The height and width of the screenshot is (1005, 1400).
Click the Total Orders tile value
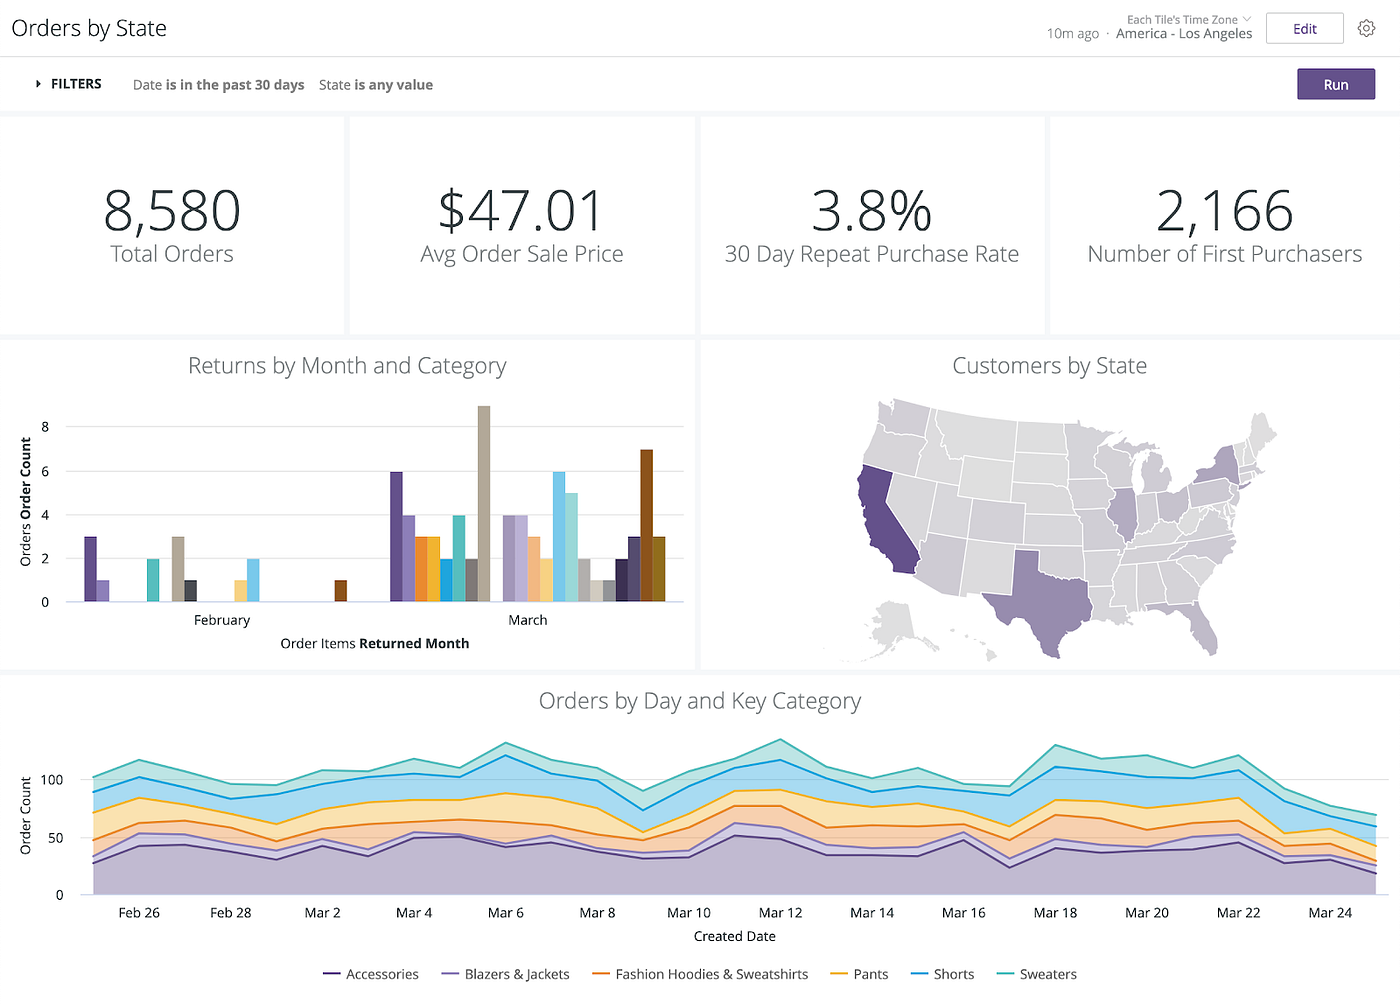171,211
